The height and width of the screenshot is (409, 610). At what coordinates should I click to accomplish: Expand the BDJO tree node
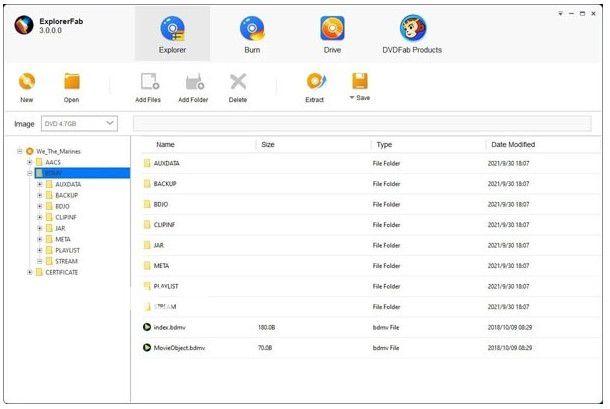[39, 206]
